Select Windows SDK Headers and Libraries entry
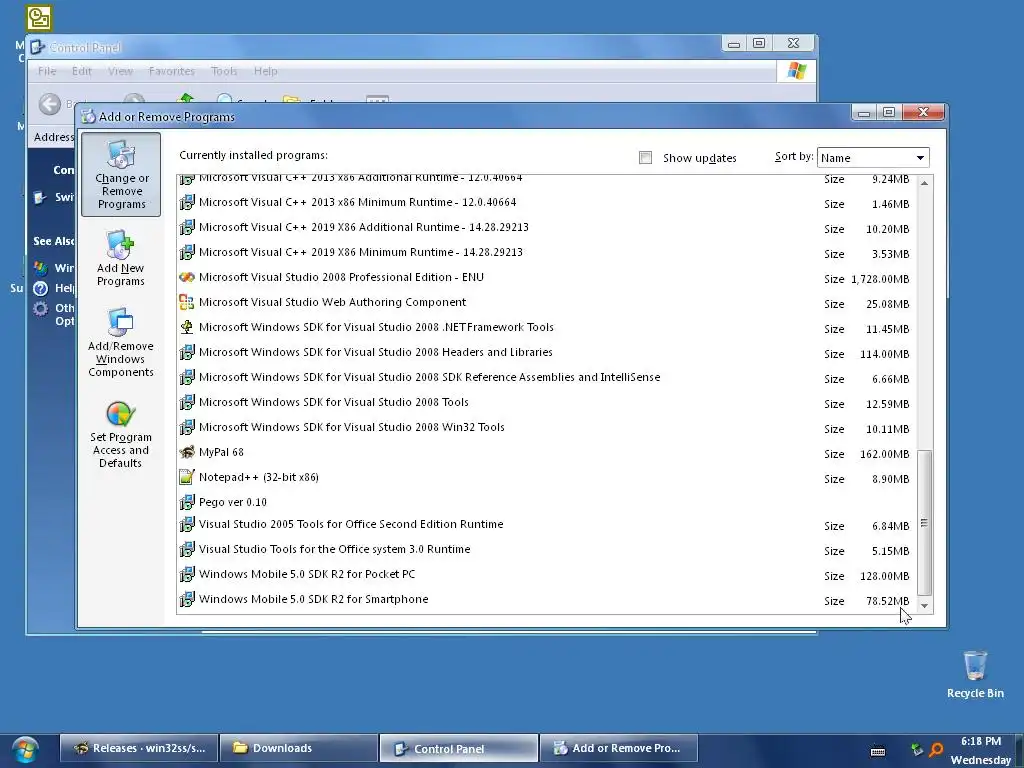This screenshot has width=1024, height=768. click(376, 352)
